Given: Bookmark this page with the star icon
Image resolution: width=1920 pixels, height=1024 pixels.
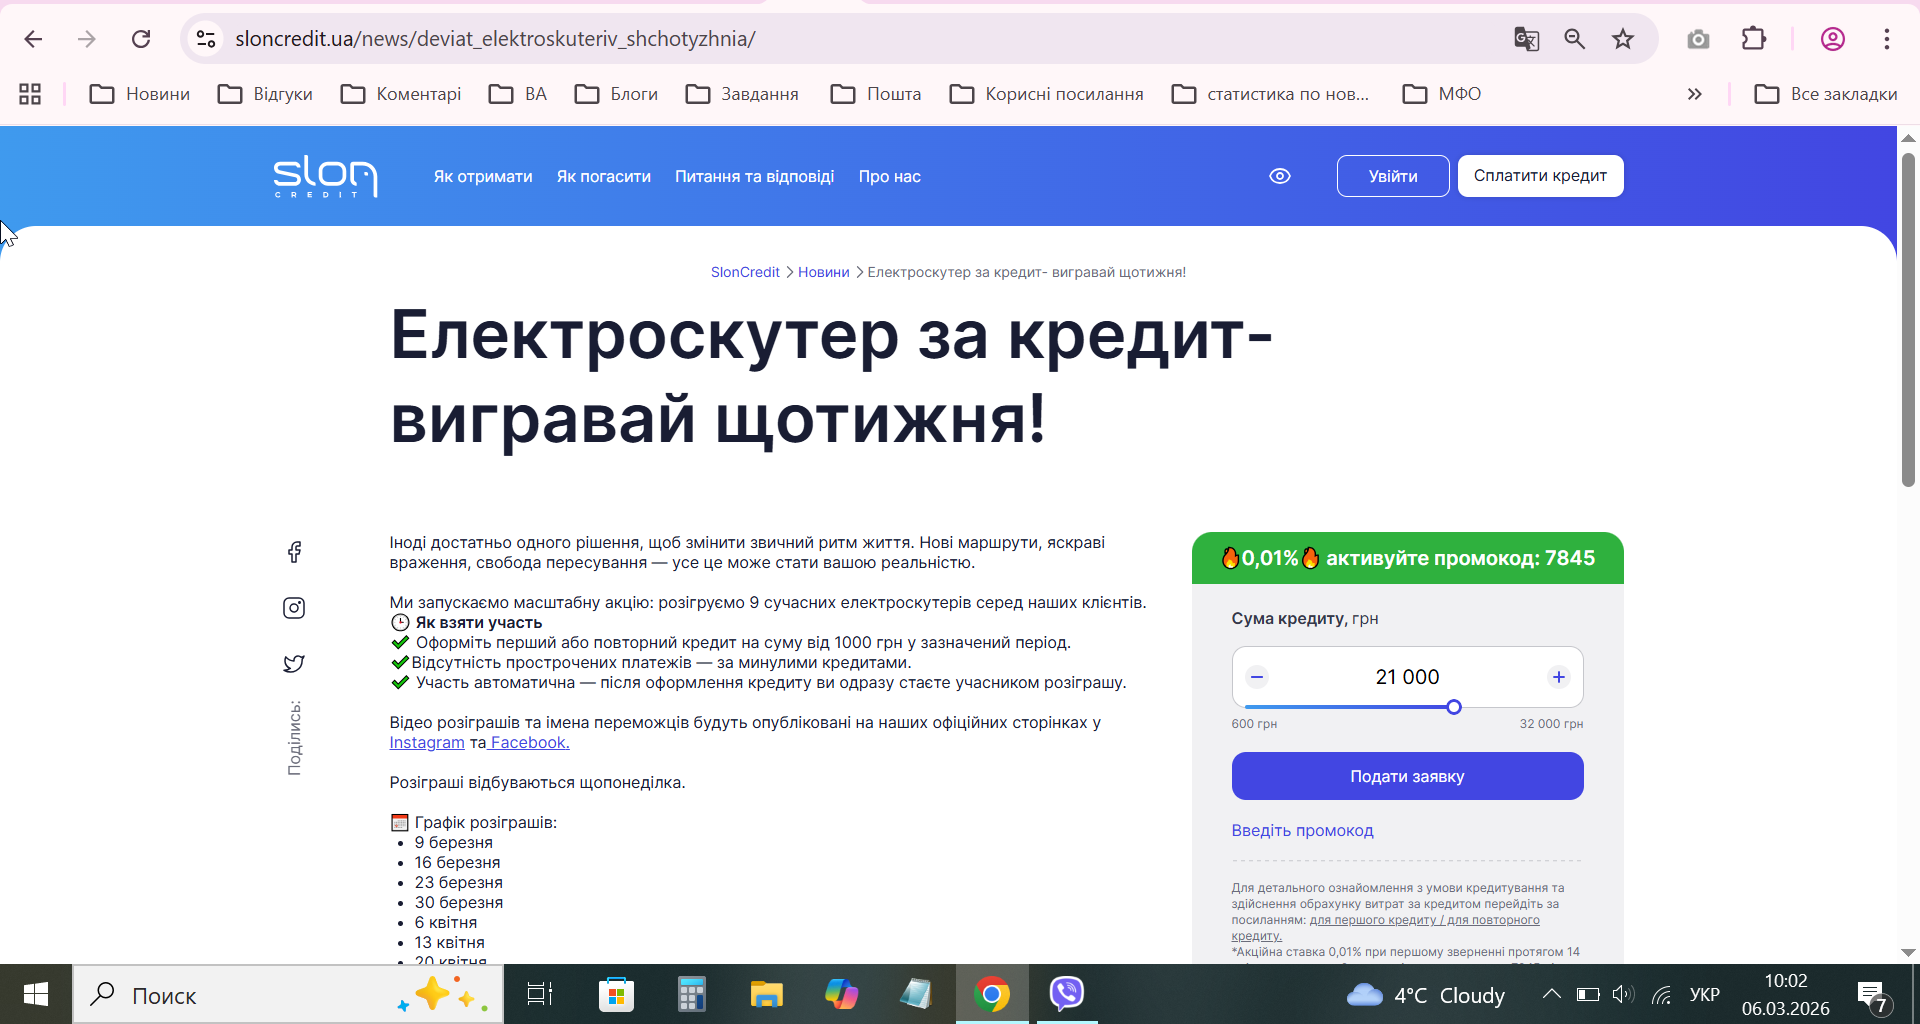Looking at the screenshot, I should point(1623,39).
